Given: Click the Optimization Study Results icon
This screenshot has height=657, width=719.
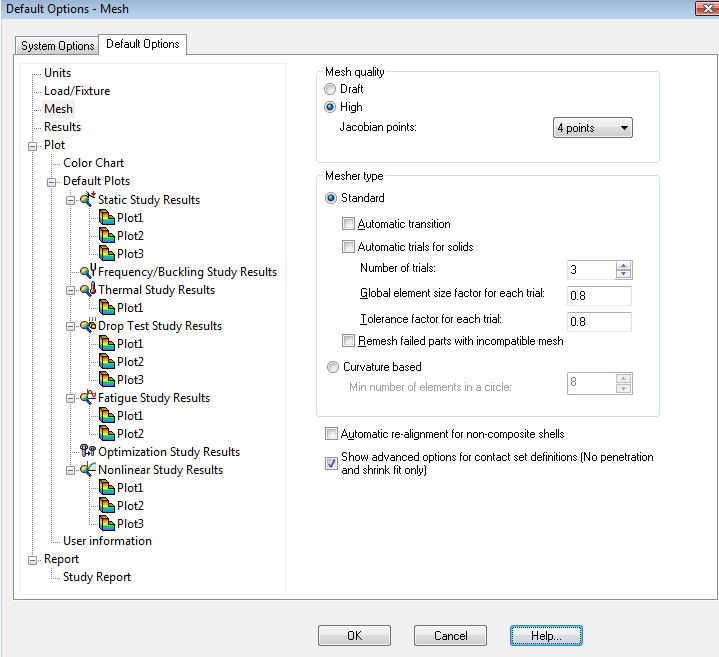Looking at the screenshot, I should 88,451.
